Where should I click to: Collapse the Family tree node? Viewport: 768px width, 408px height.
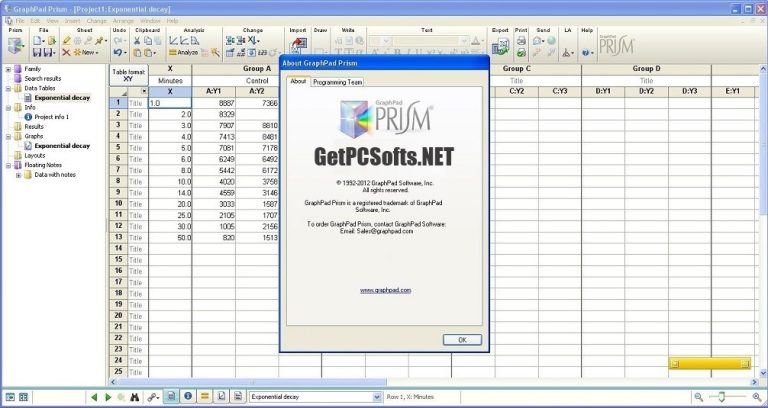click(8, 69)
